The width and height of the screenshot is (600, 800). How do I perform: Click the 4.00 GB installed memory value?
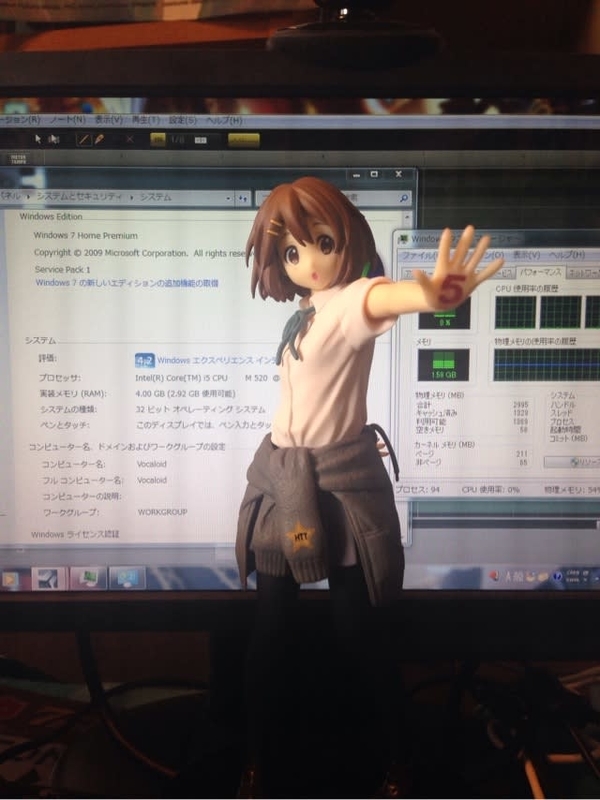click(x=185, y=393)
